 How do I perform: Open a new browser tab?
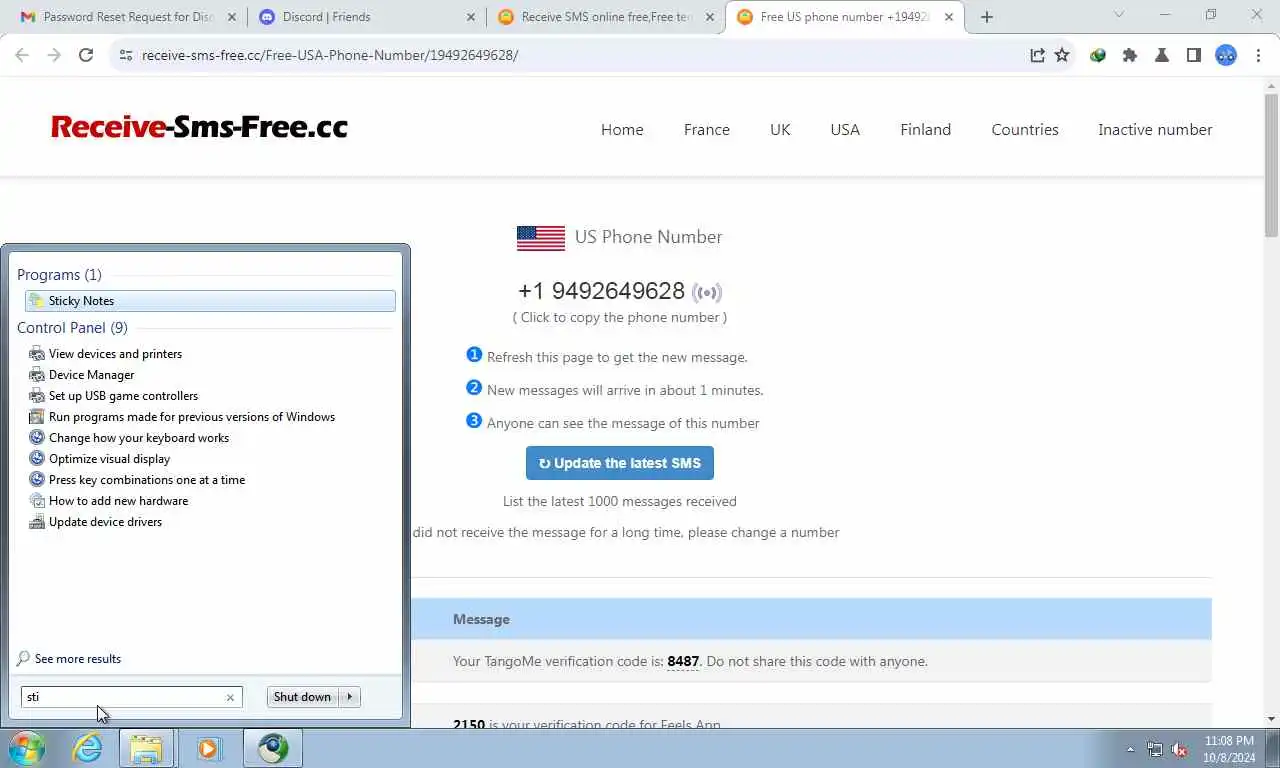[987, 17]
